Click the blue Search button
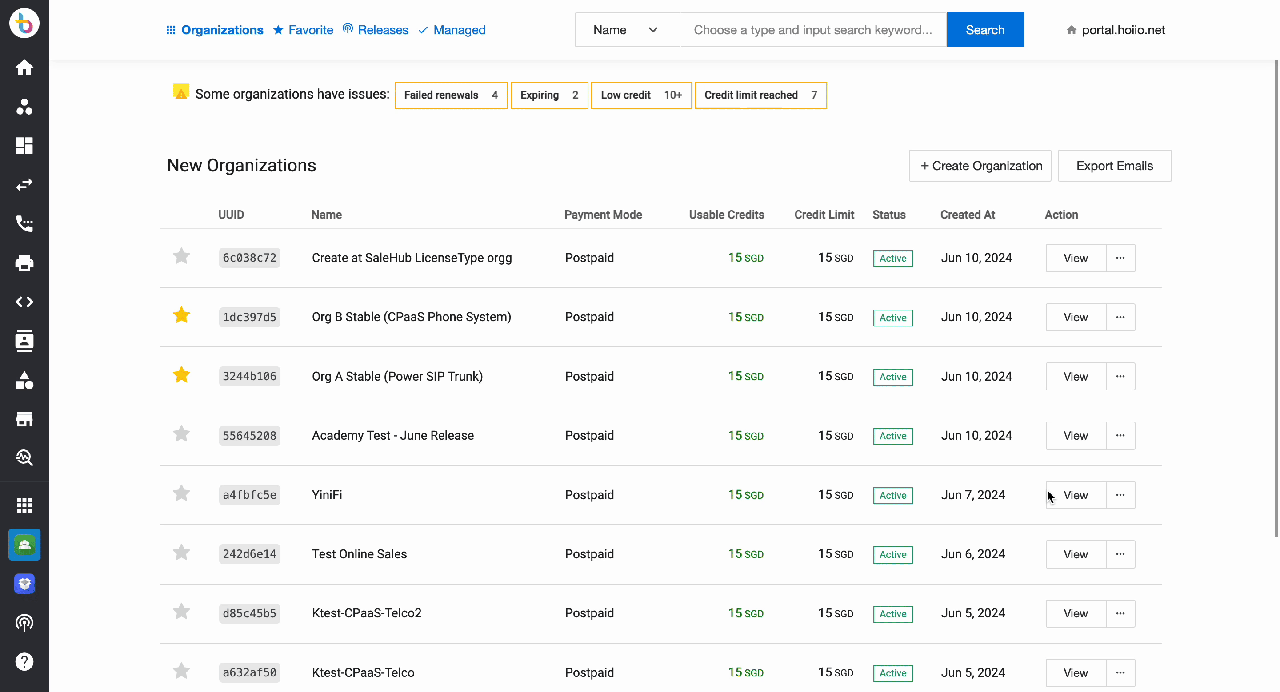 [x=985, y=30]
